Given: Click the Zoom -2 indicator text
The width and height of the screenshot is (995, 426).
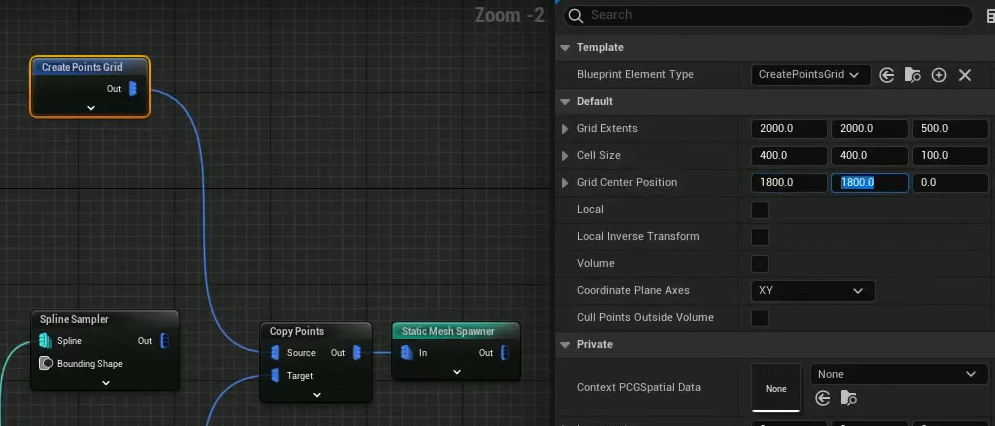Looking at the screenshot, I should (x=510, y=15).
